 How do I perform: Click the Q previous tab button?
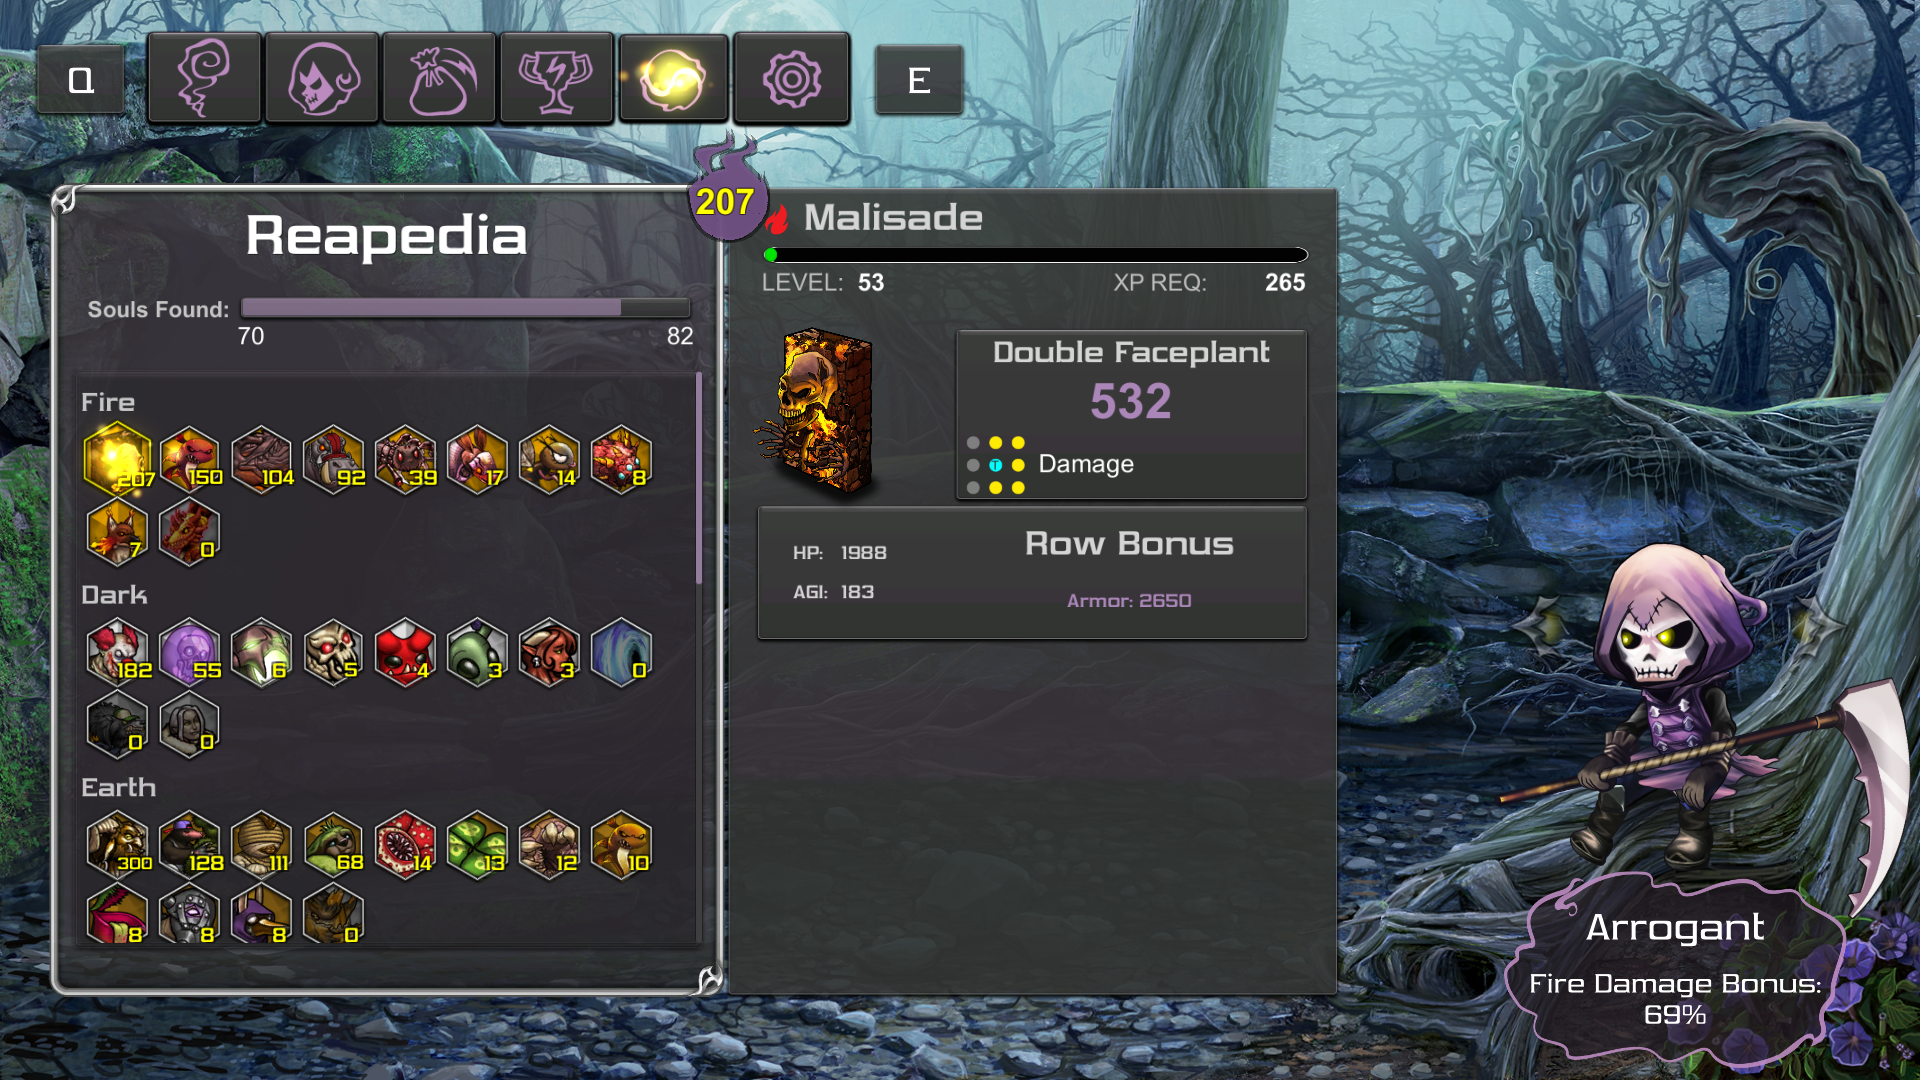(x=81, y=80)
